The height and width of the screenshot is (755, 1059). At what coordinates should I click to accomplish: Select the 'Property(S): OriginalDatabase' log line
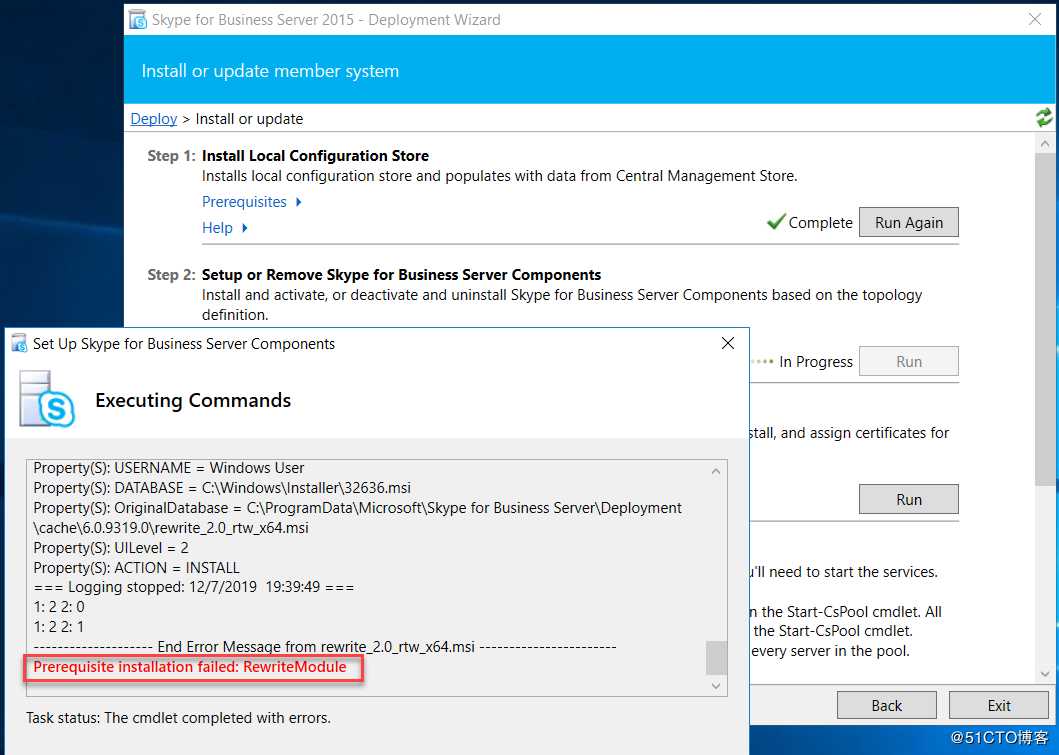(x=357, y=508)
